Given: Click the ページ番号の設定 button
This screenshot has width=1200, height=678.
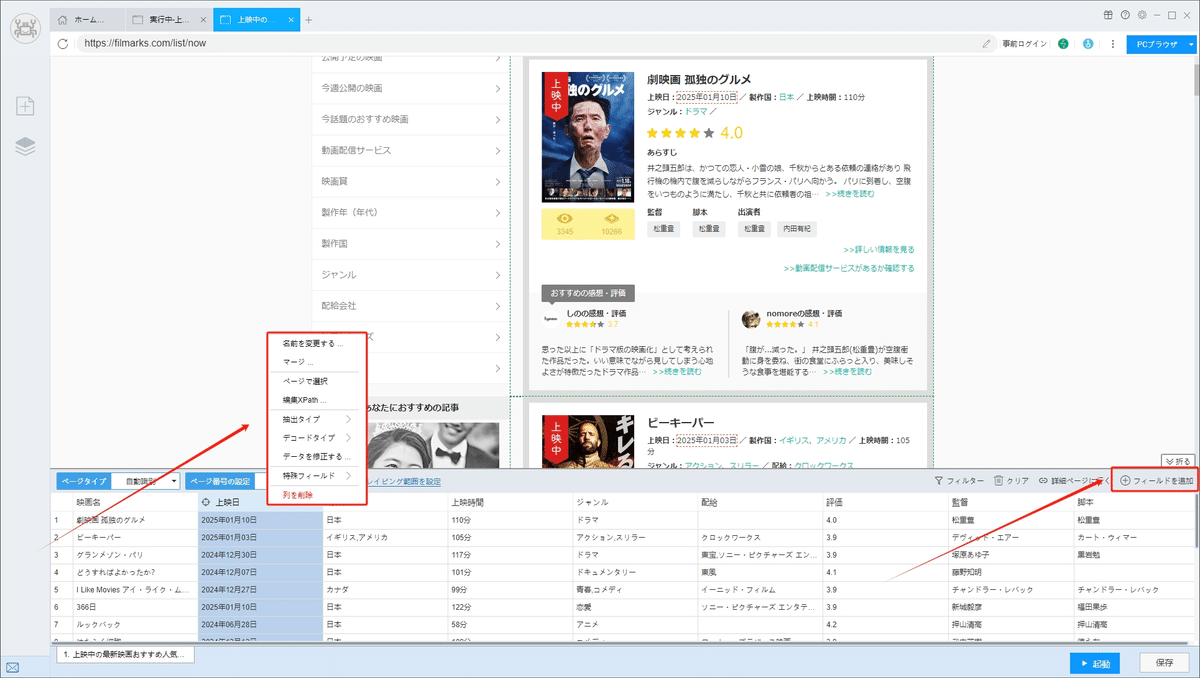Looking at the screenshot, I should pos(221,481).
